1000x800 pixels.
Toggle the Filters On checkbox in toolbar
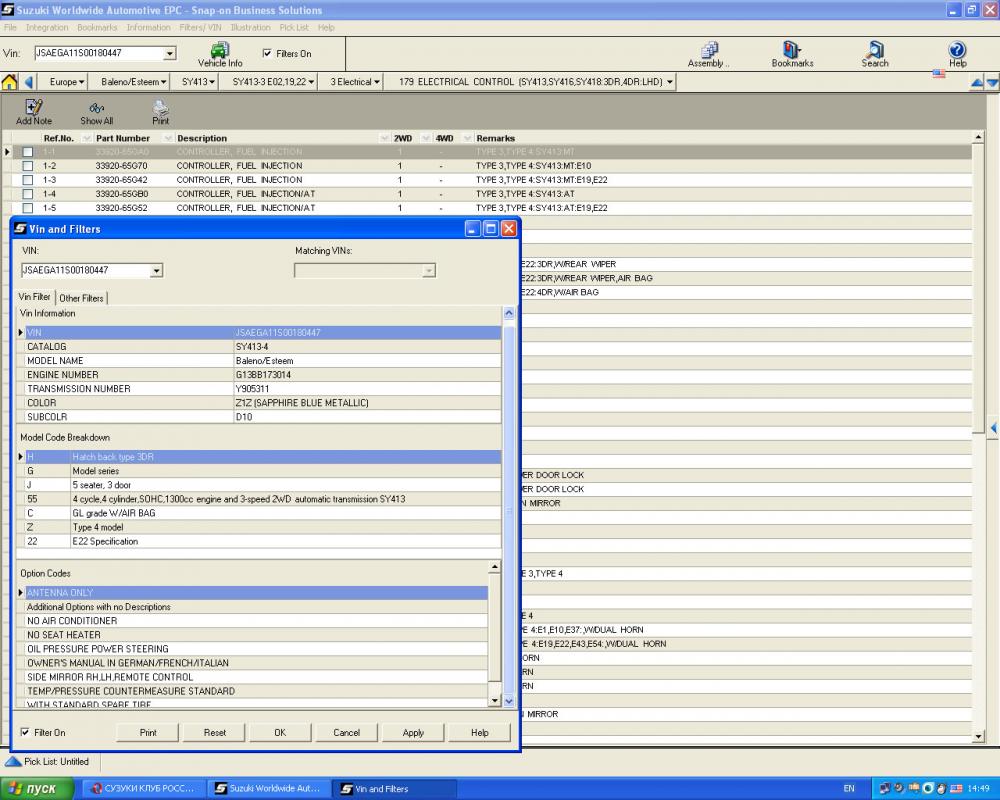click(267, 54)
